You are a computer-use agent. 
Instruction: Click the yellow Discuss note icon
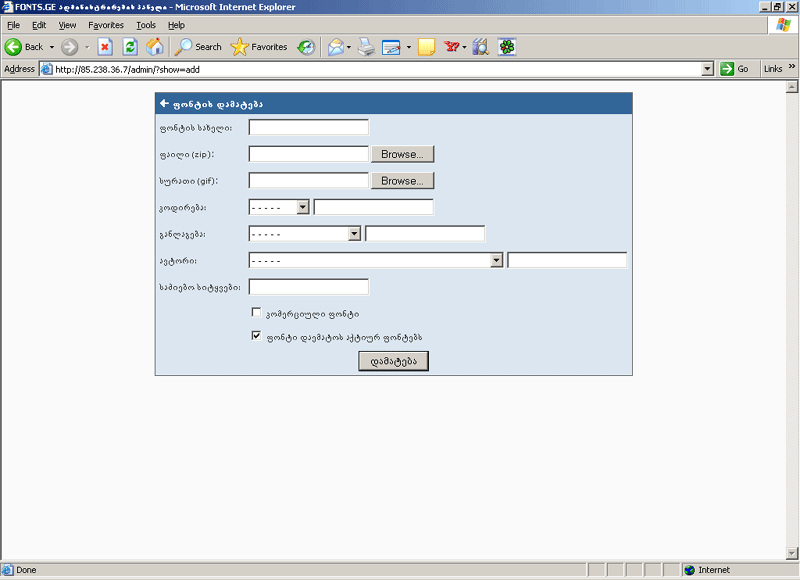point(427,47)
